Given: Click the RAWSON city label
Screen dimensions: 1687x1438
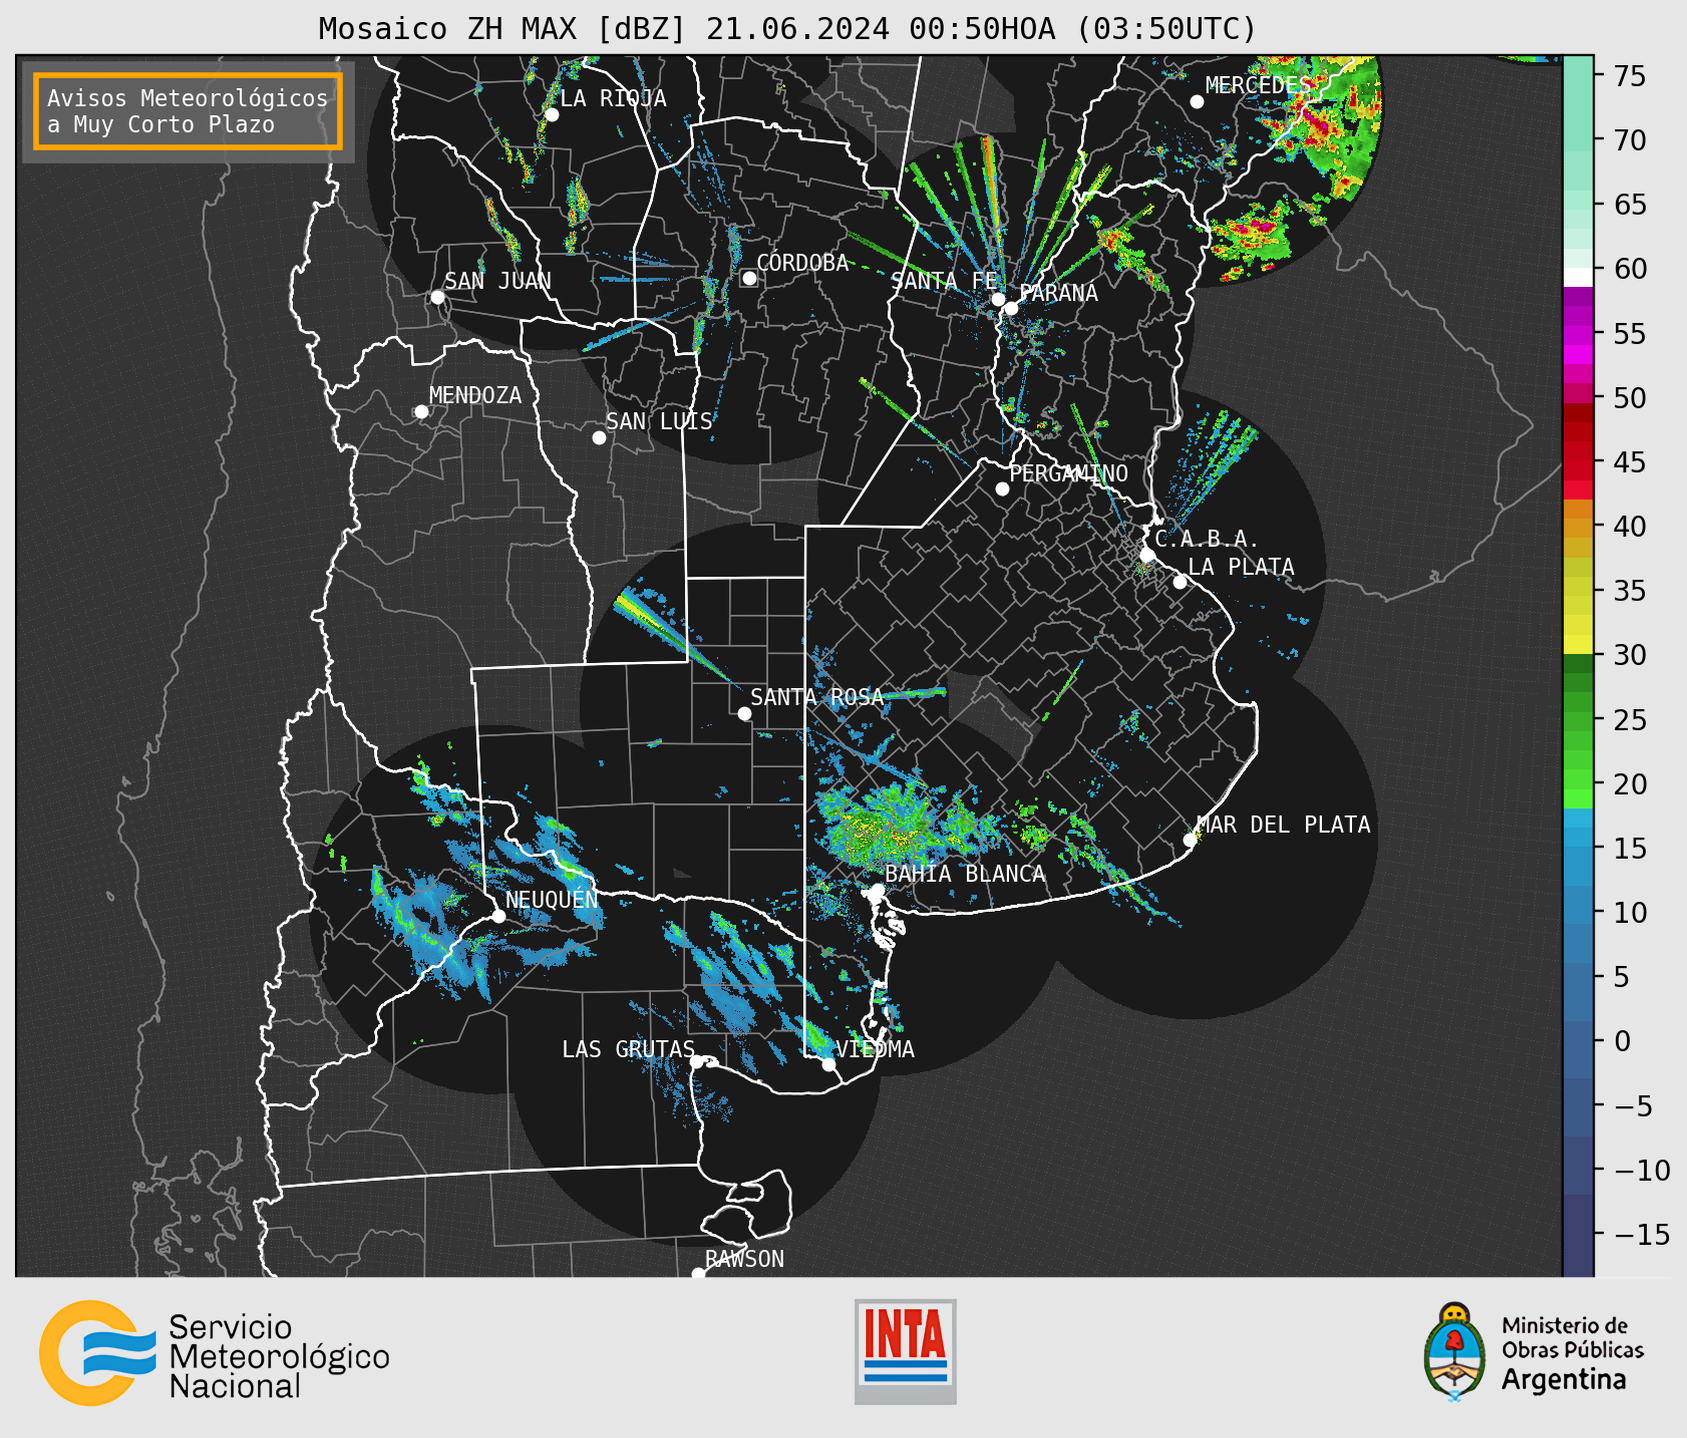Looking at the screenshot, I should coord(745,1259).
